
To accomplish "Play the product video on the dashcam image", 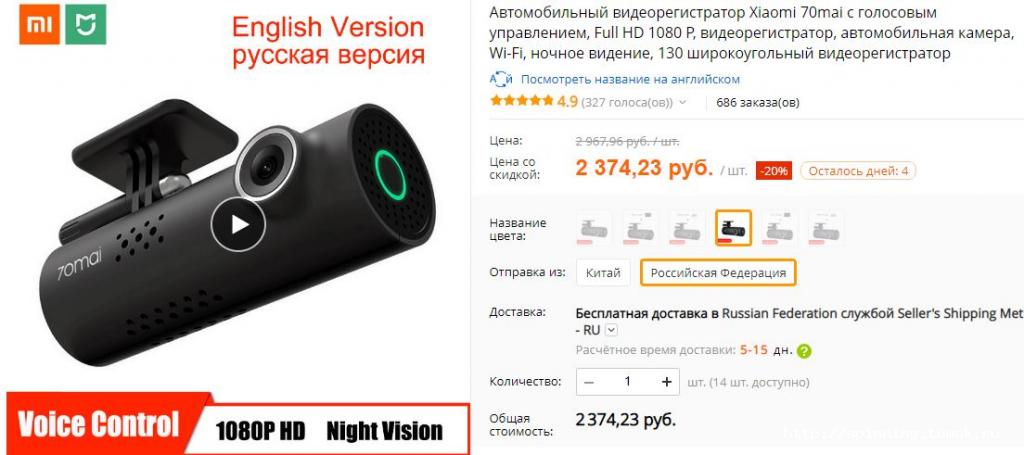I will [238, 225].
